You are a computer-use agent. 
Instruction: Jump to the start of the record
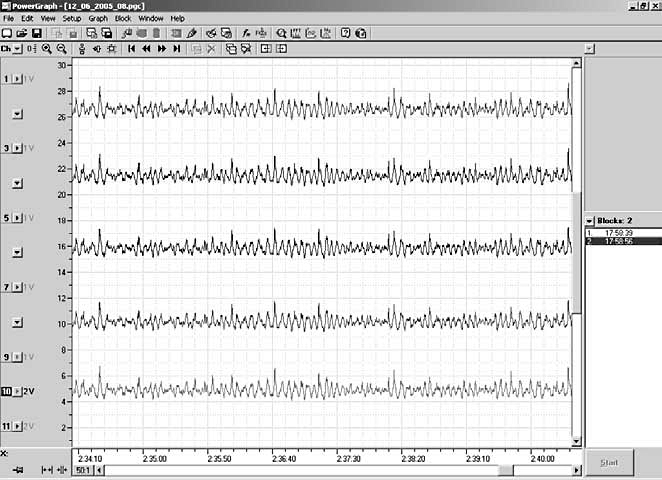[131, 49]
